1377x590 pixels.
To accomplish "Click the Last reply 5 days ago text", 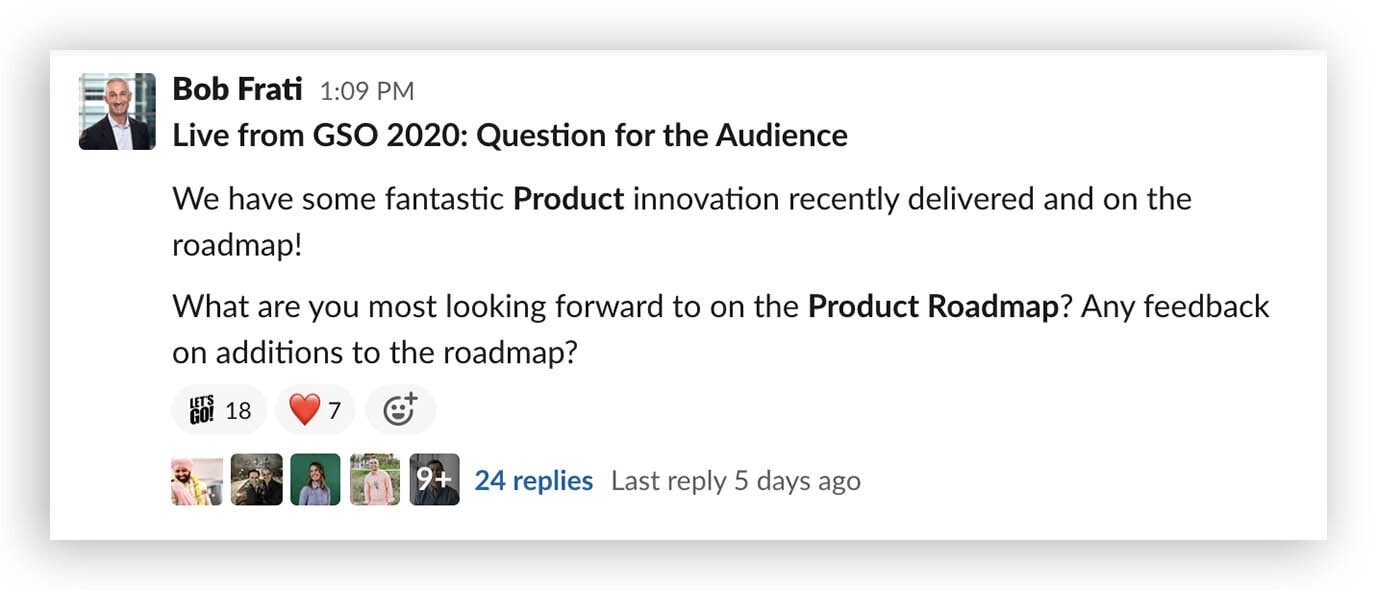I will (736, 481).
